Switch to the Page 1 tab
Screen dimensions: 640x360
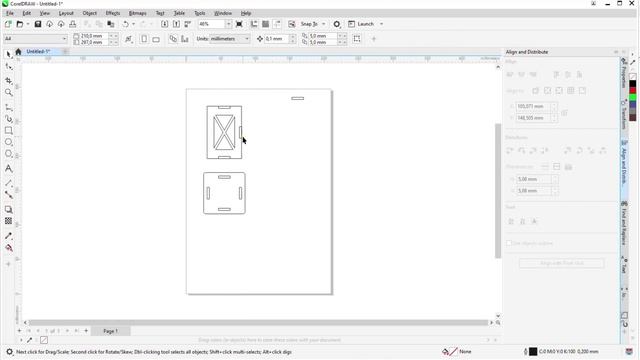point(111,331)
